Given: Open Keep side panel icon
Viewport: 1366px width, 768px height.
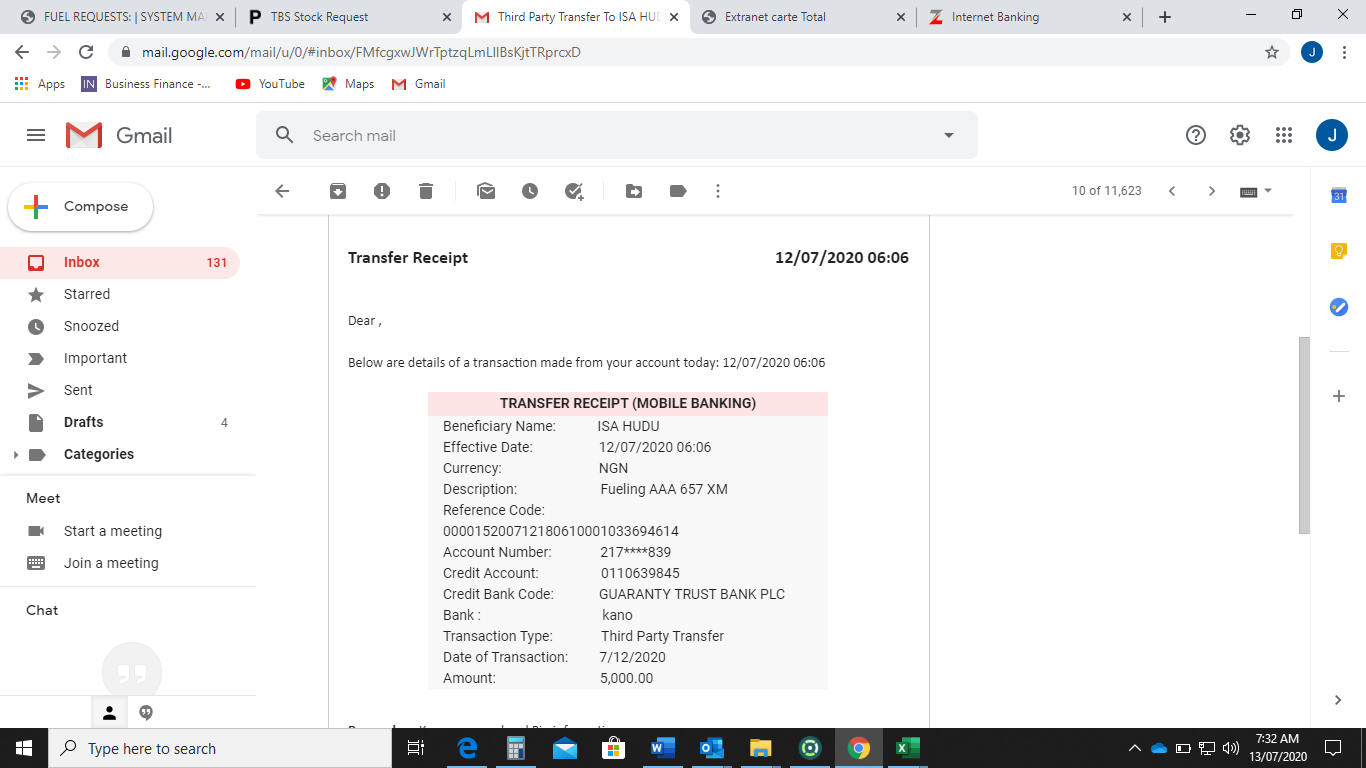Looking at the screenshot, I should coord(1339,252).
